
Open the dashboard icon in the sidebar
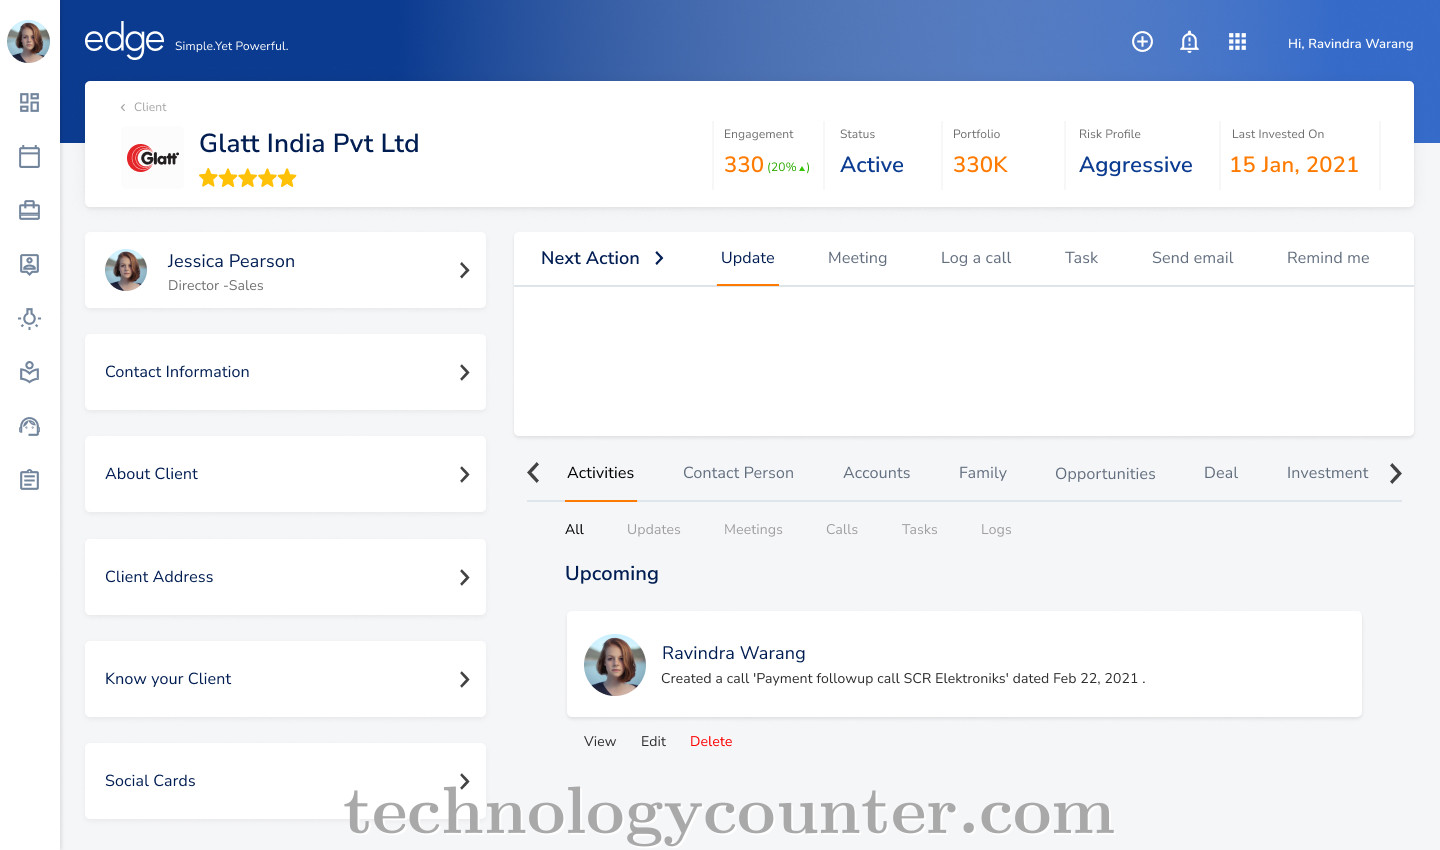pyautogui.click(x=29, y=102)
